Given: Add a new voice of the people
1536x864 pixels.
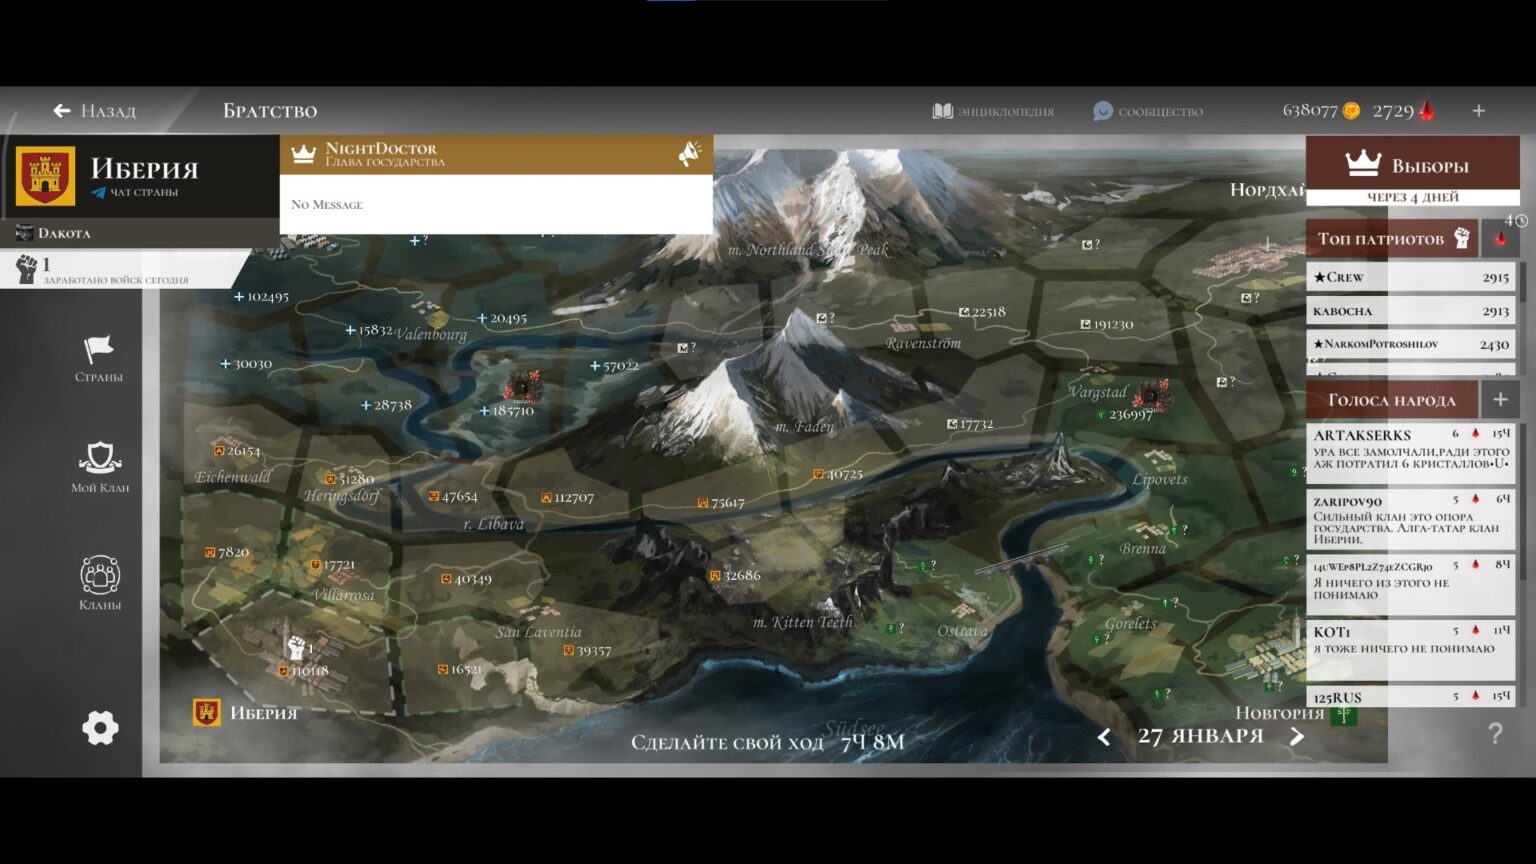Looking at the screenshot, I should (1500, 400).
